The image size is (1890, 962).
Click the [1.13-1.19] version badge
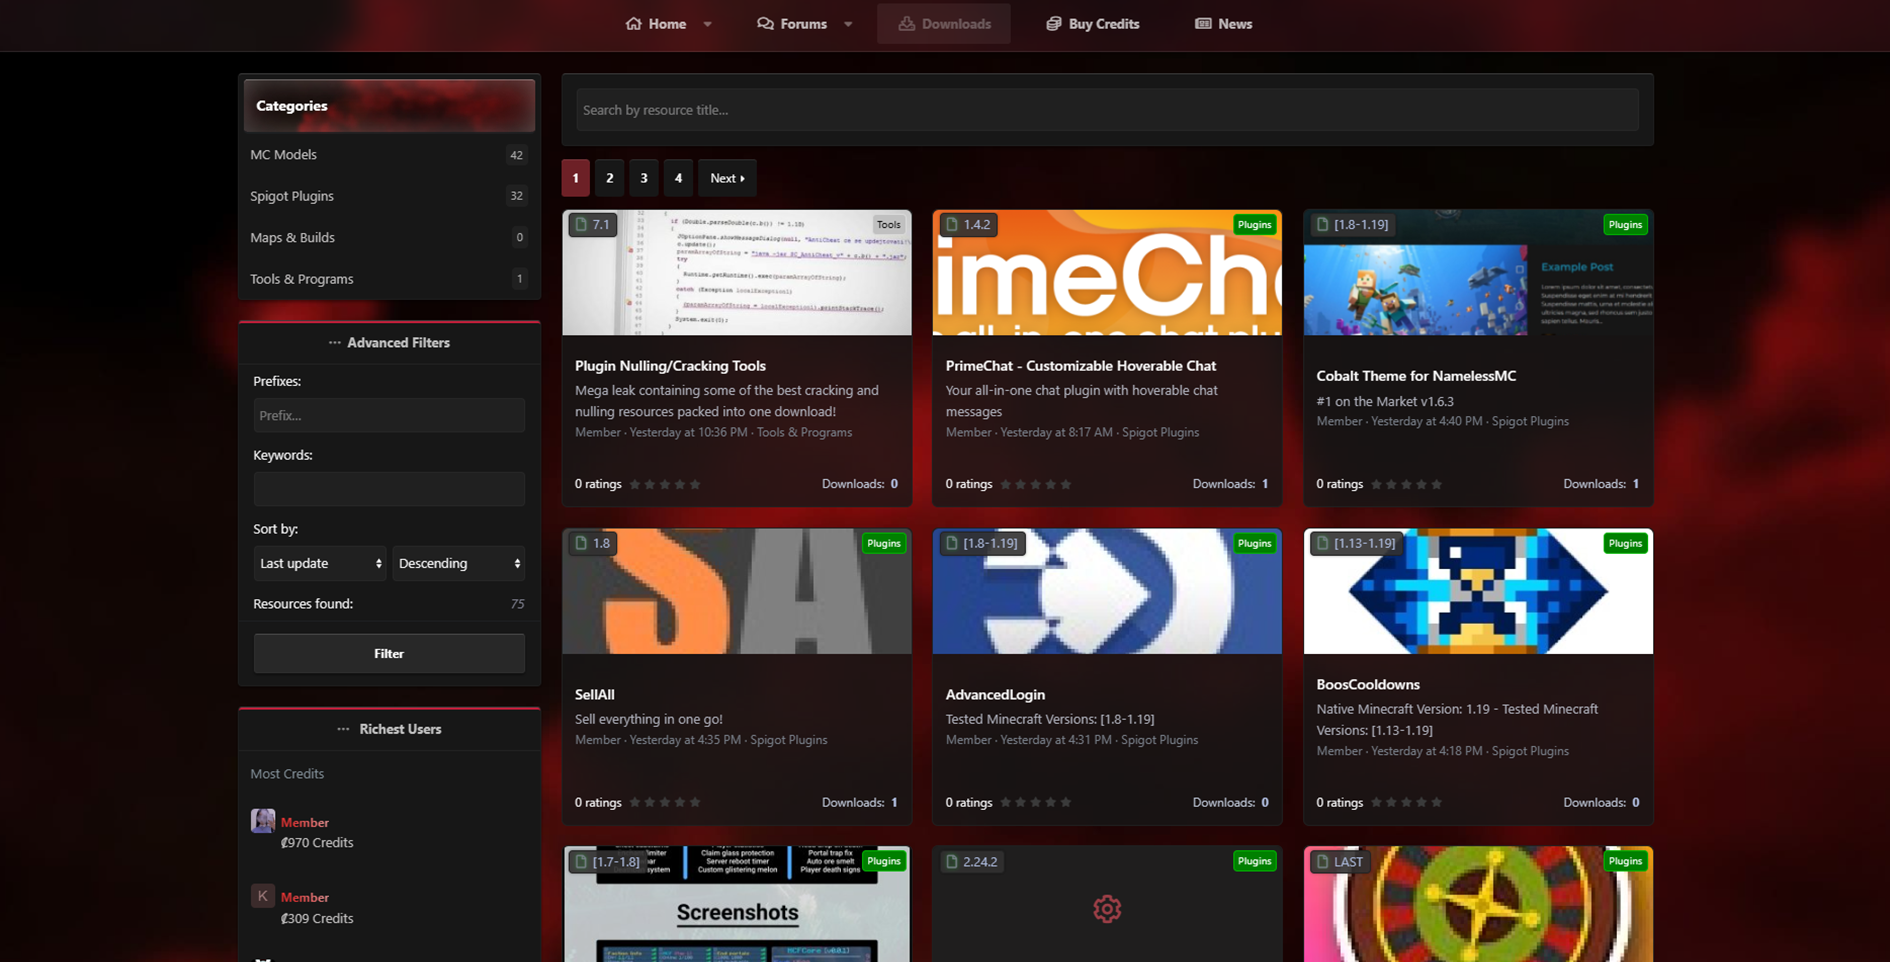(1357, 543)
